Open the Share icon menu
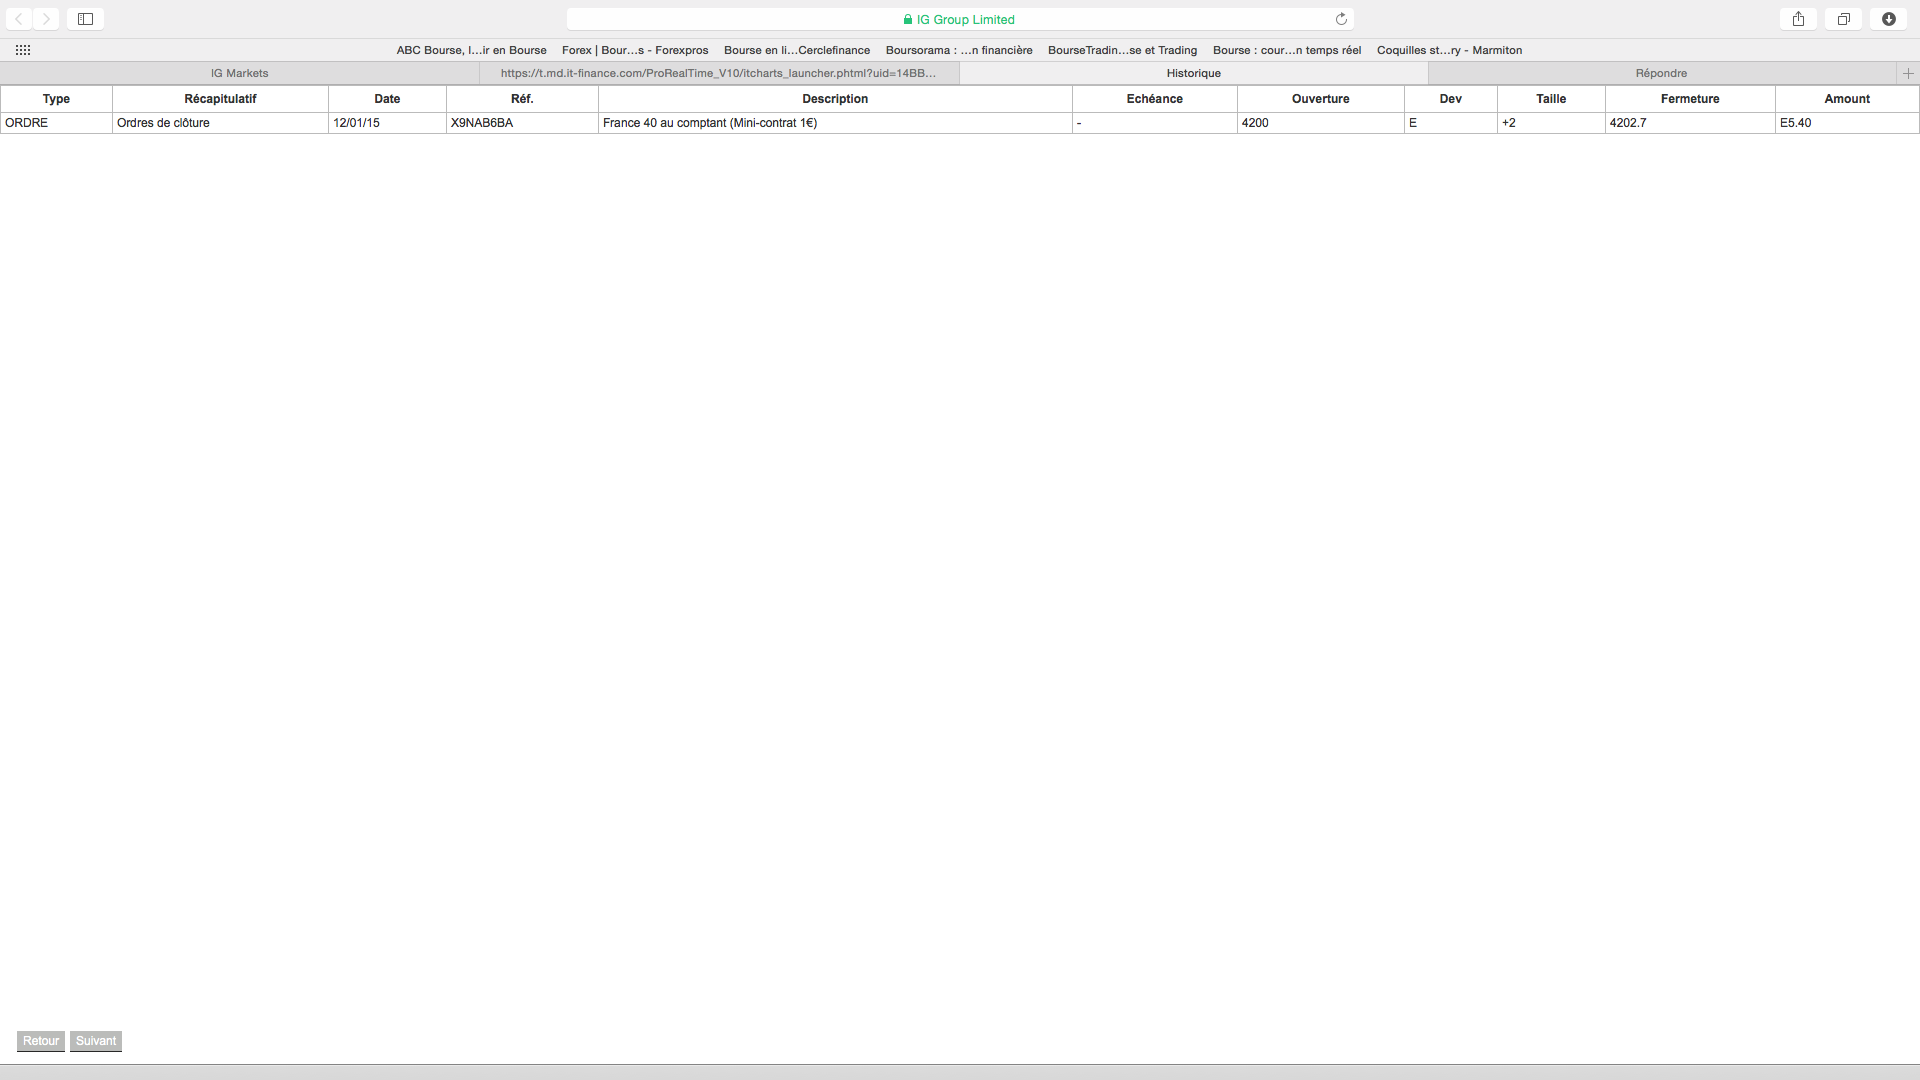The height and width of the screenshot is (1080, 1920). pos(1798,19)
